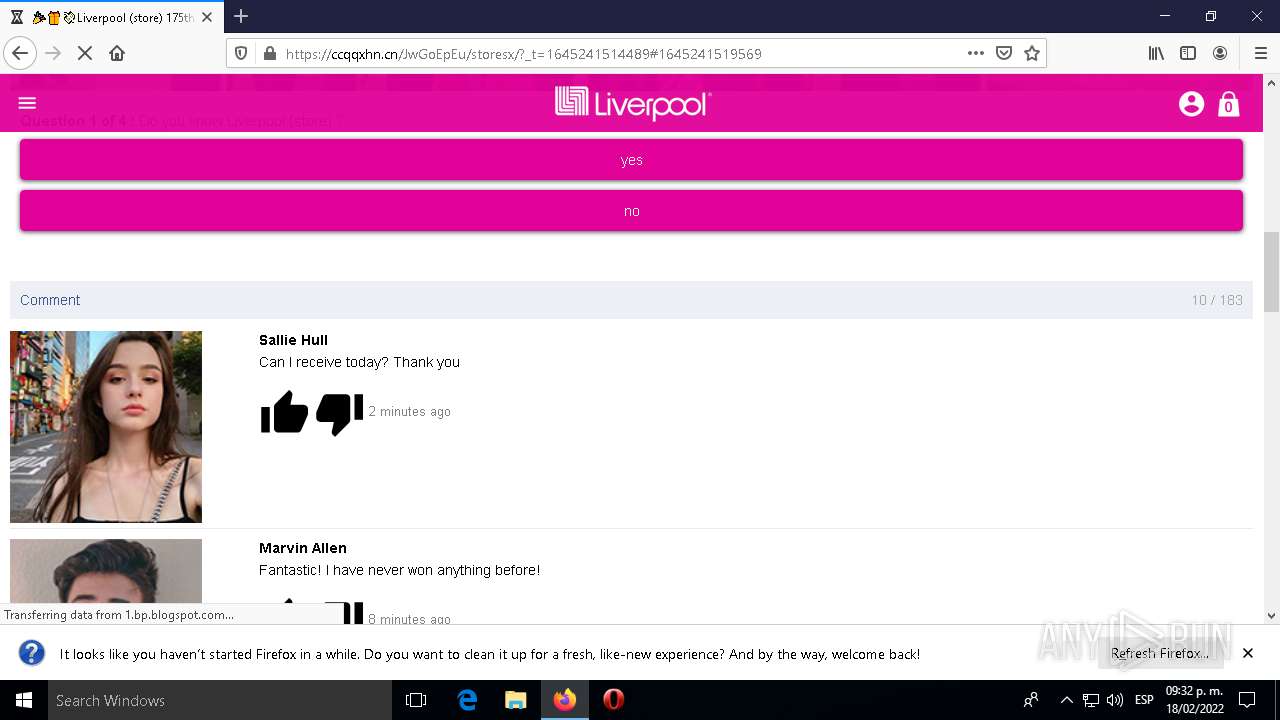
Task: Open page actions three-dot menu
Action: [x=976, y=53]
